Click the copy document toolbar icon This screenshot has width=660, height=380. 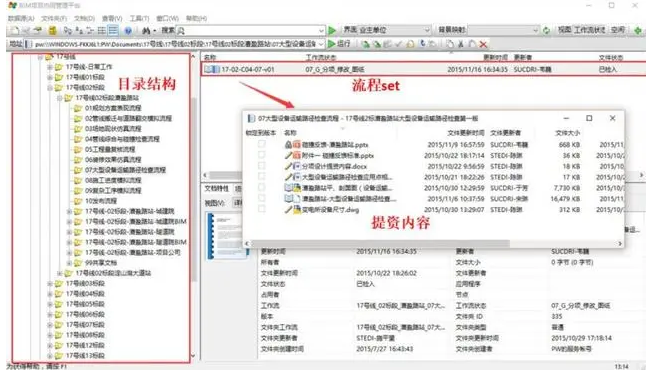point(450,44)
